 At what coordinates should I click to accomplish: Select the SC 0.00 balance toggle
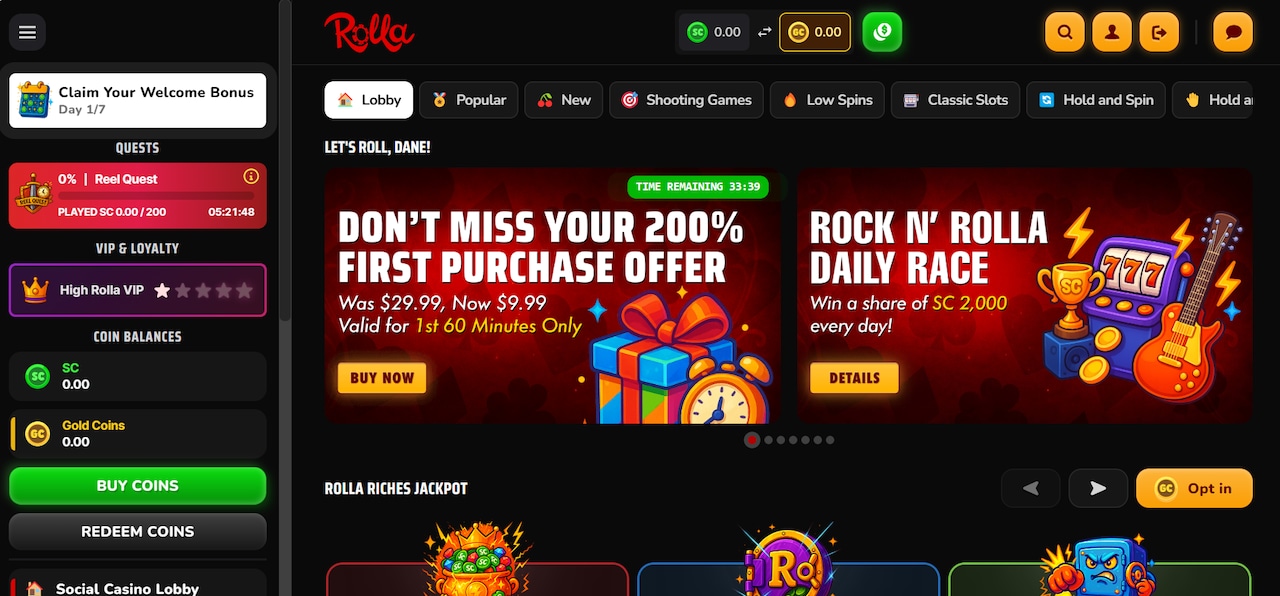714,32
